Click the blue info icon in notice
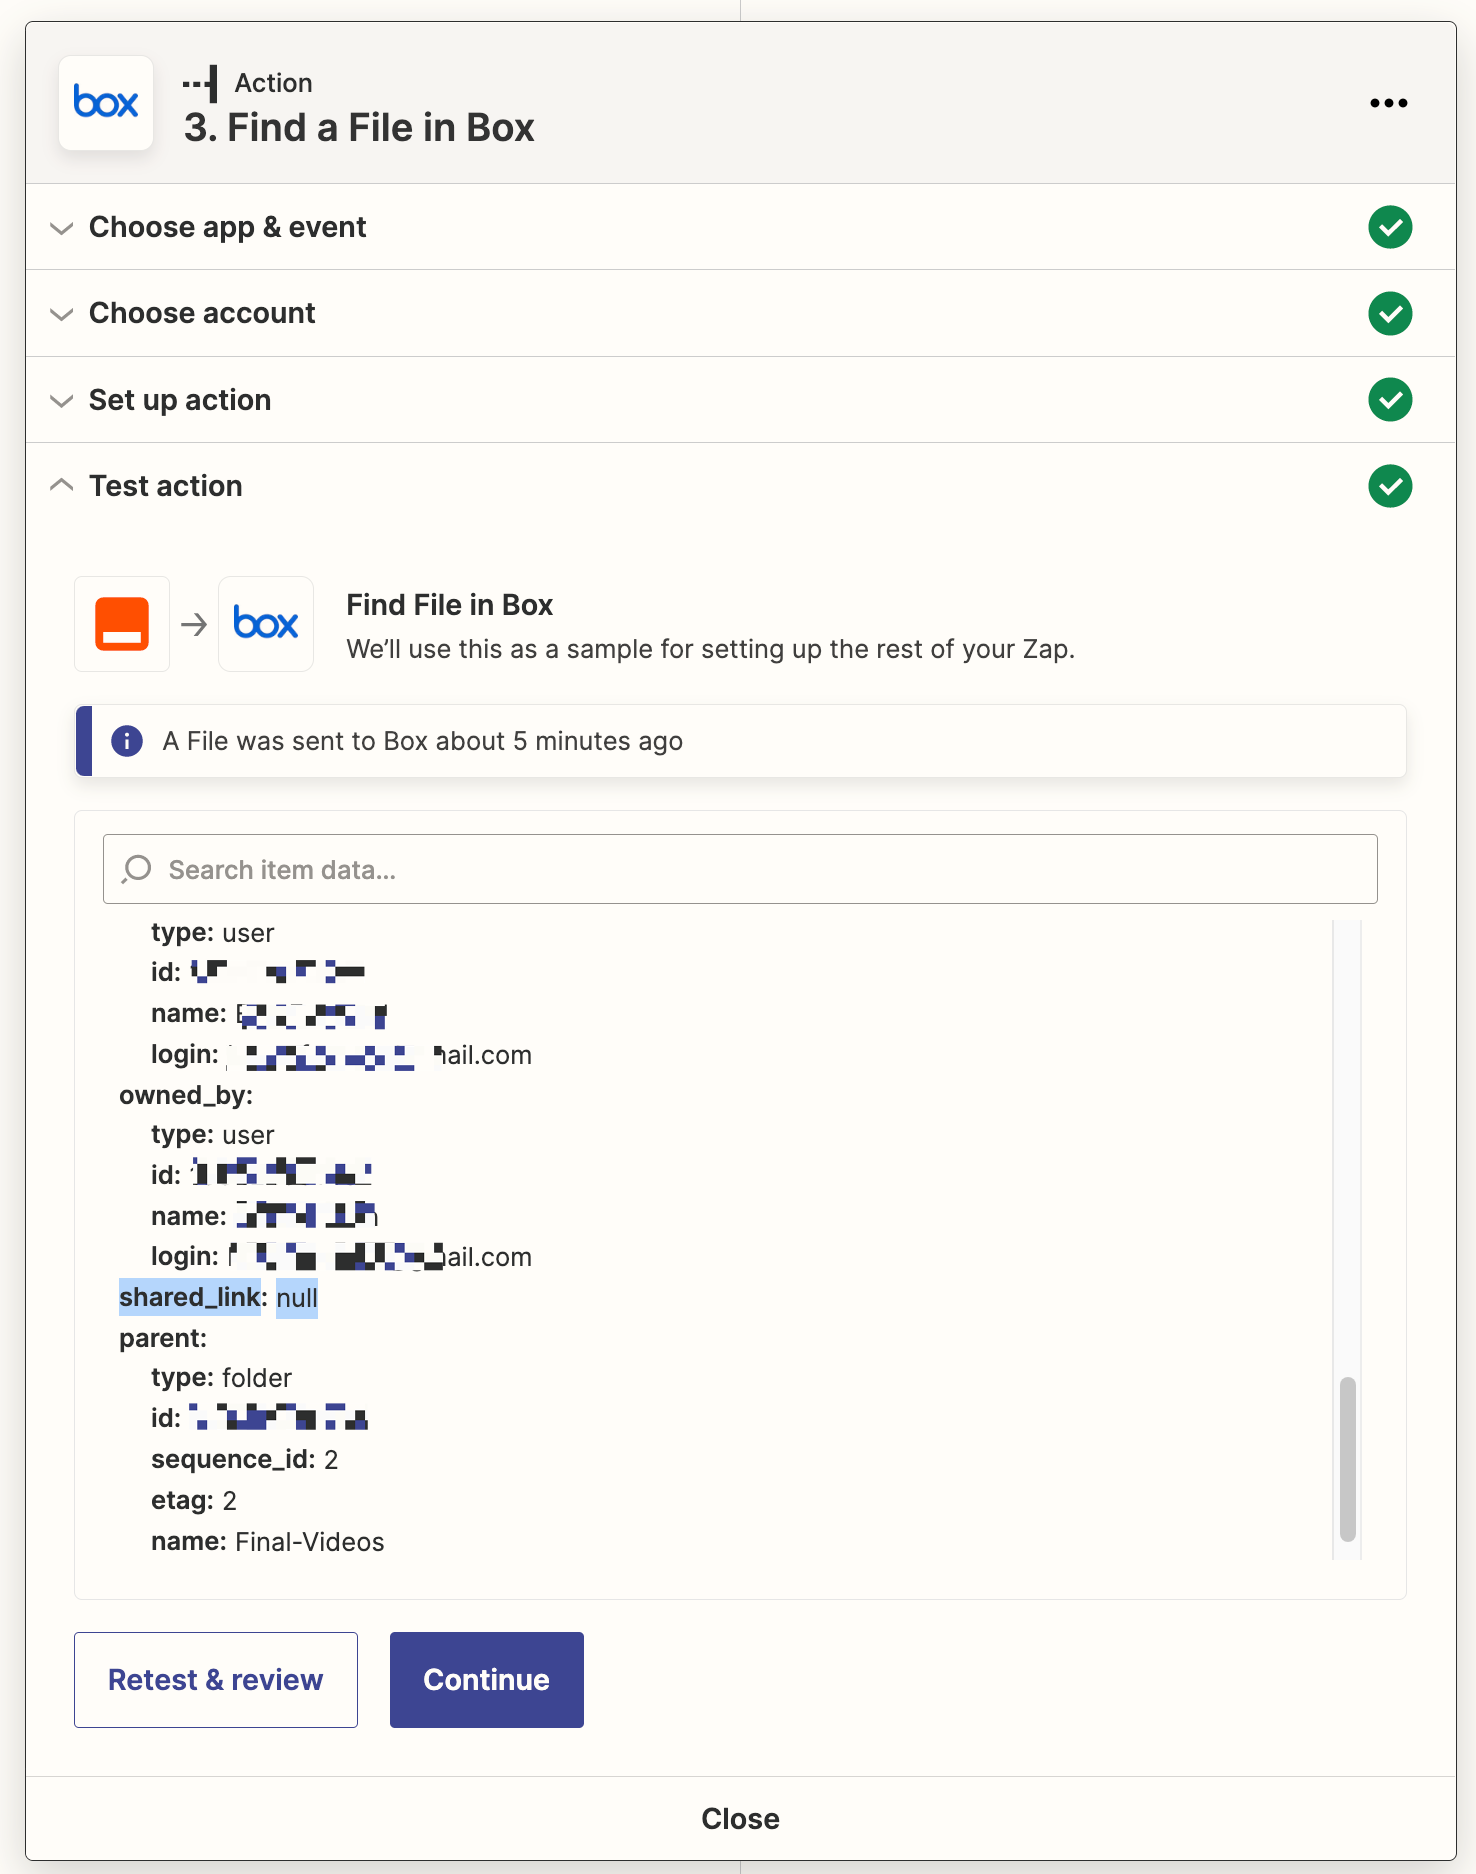The width and height of the screenshot is (1476, 1874). (x=127, y=741)
